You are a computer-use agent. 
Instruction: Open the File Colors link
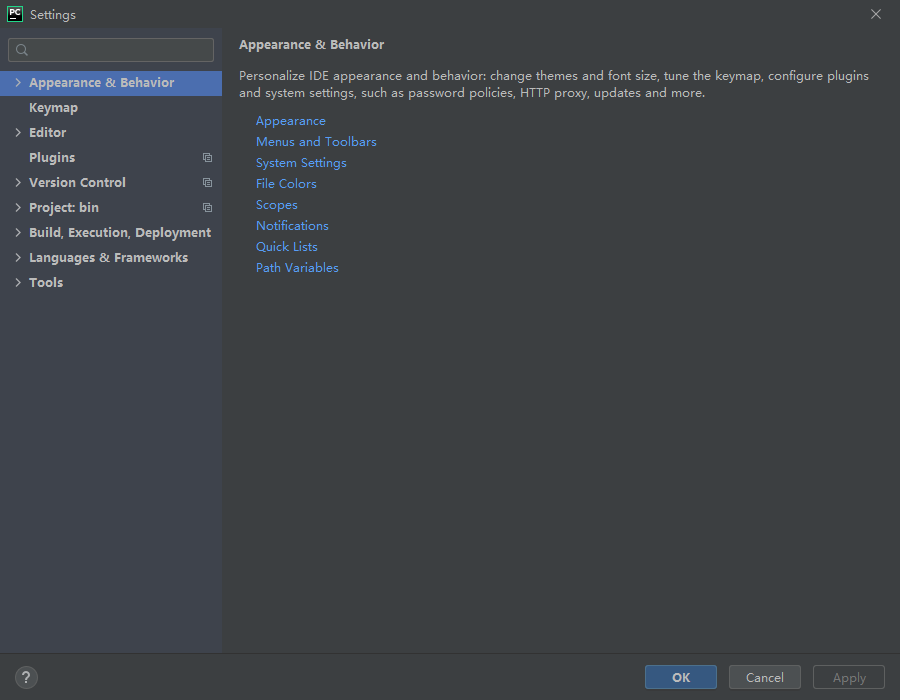[286, 184]
